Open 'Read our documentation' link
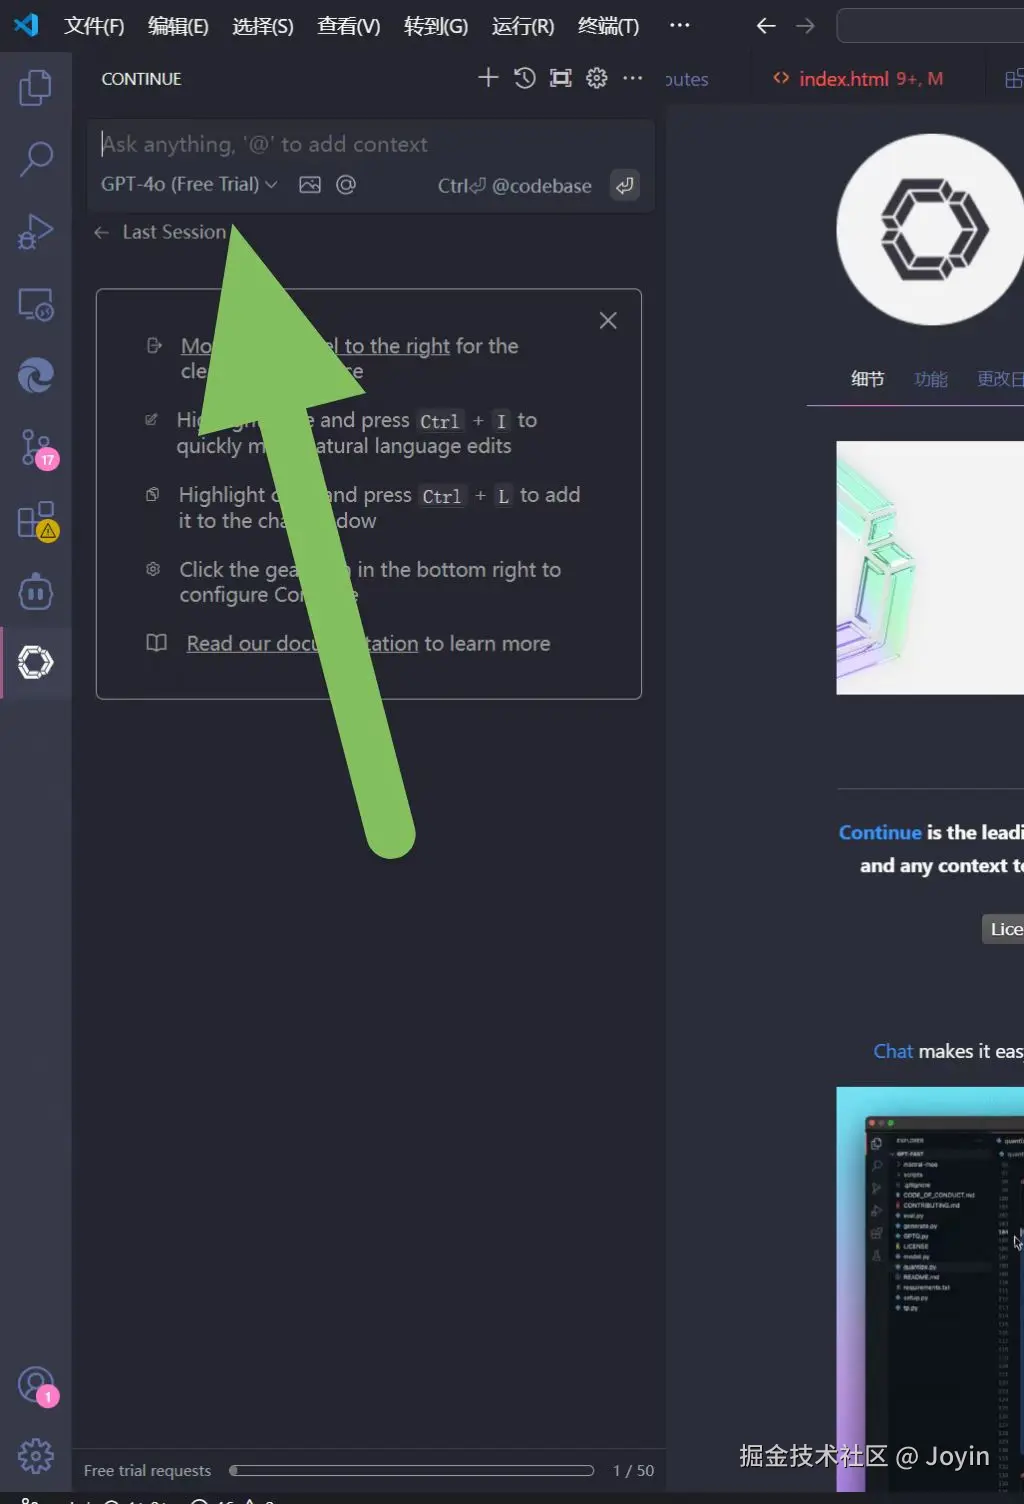1024x1504 pixels. (302, 644)
